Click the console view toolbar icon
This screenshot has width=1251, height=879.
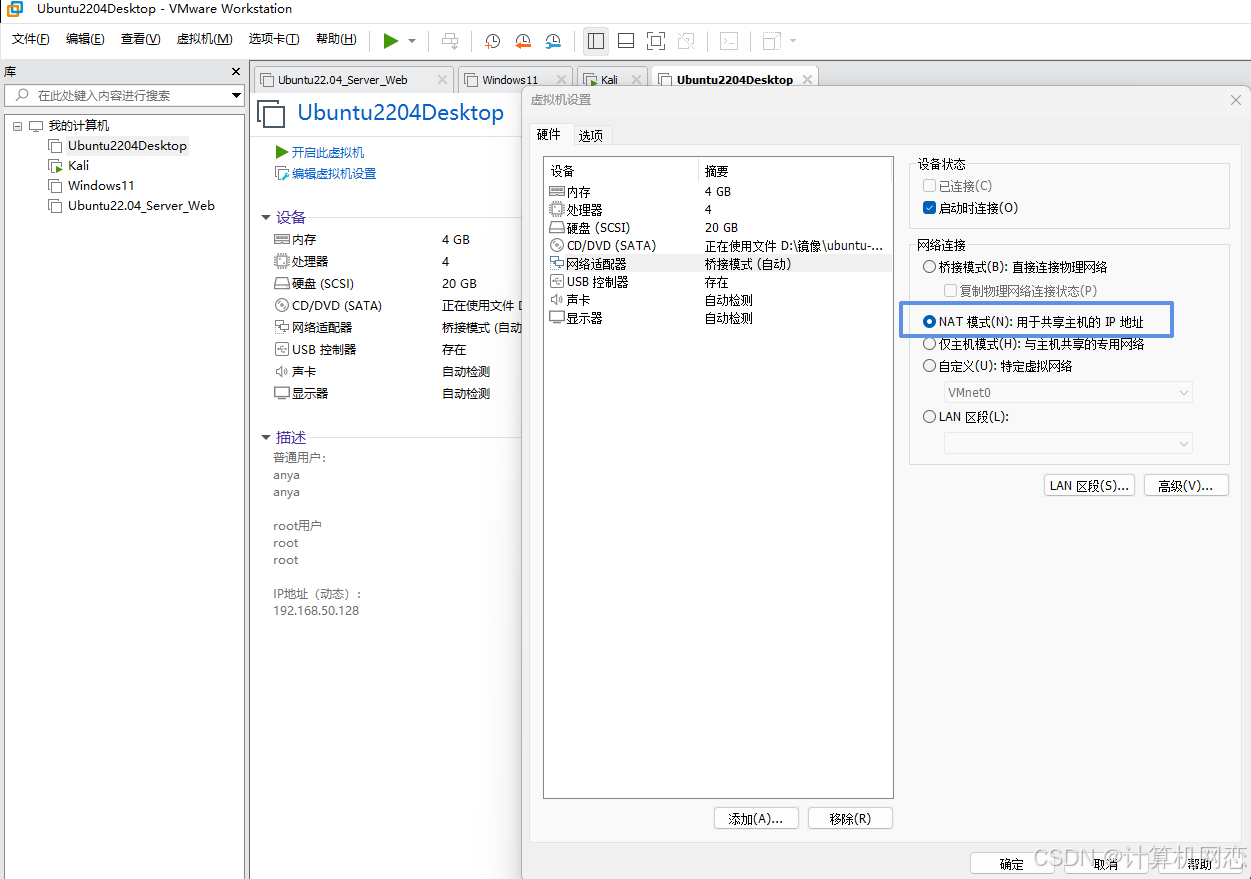click(x=730, y=41)
